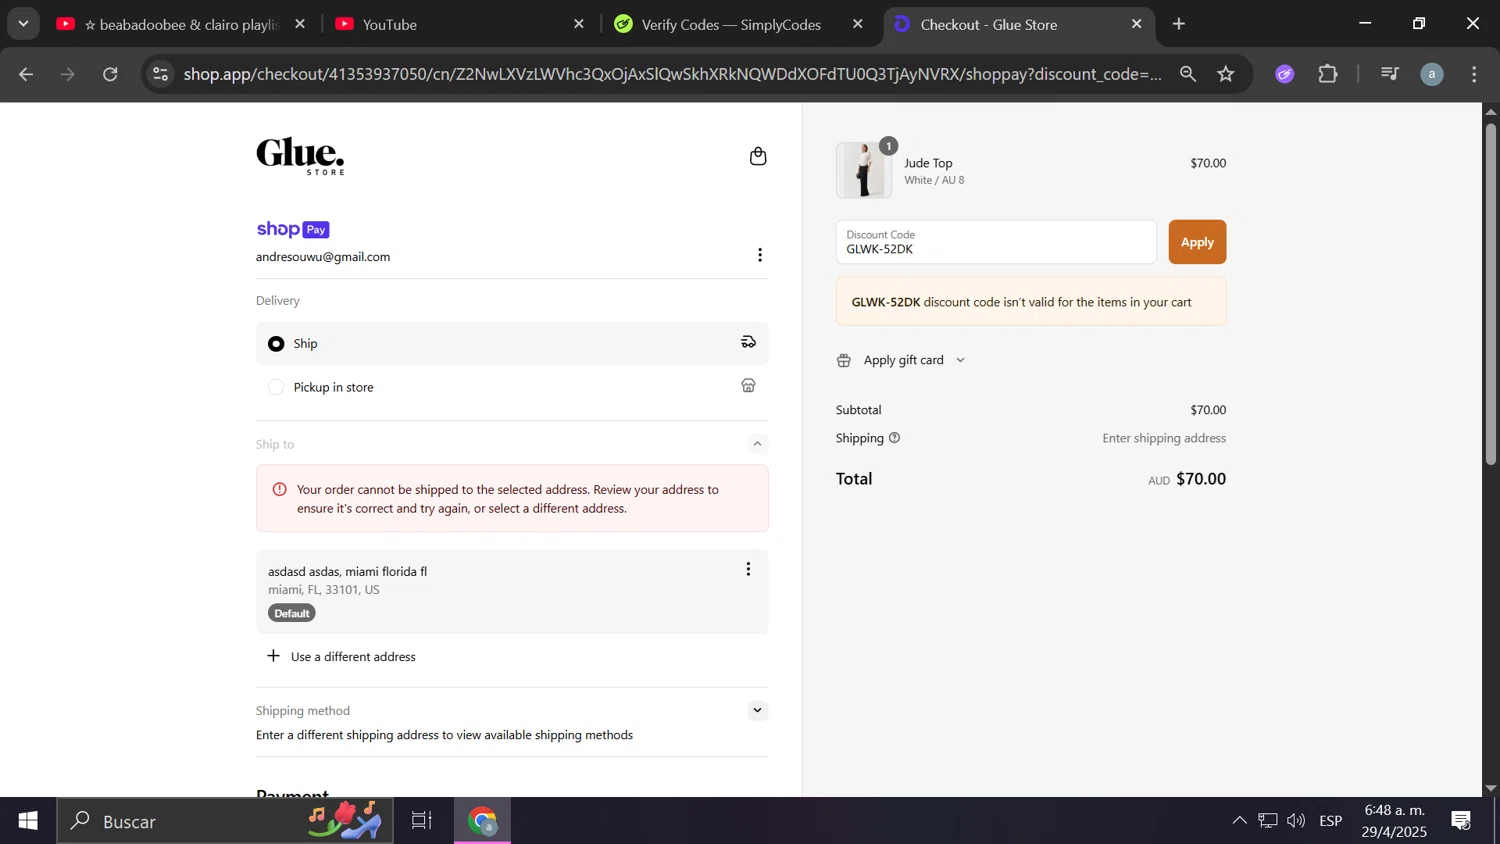Screen dimensions: 1500x844
Task: Click the browser address bar URL
Action: coord(672,74)
